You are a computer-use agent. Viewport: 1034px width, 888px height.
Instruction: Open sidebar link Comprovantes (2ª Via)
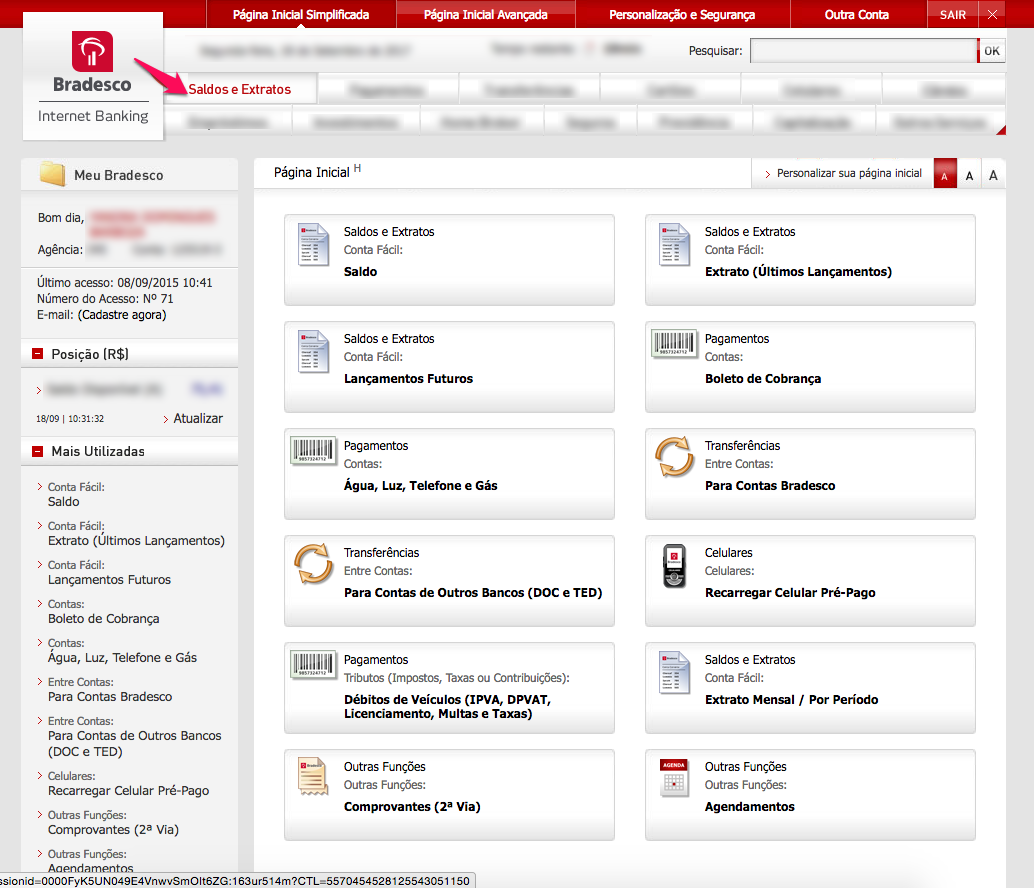(x=113, y=829)
